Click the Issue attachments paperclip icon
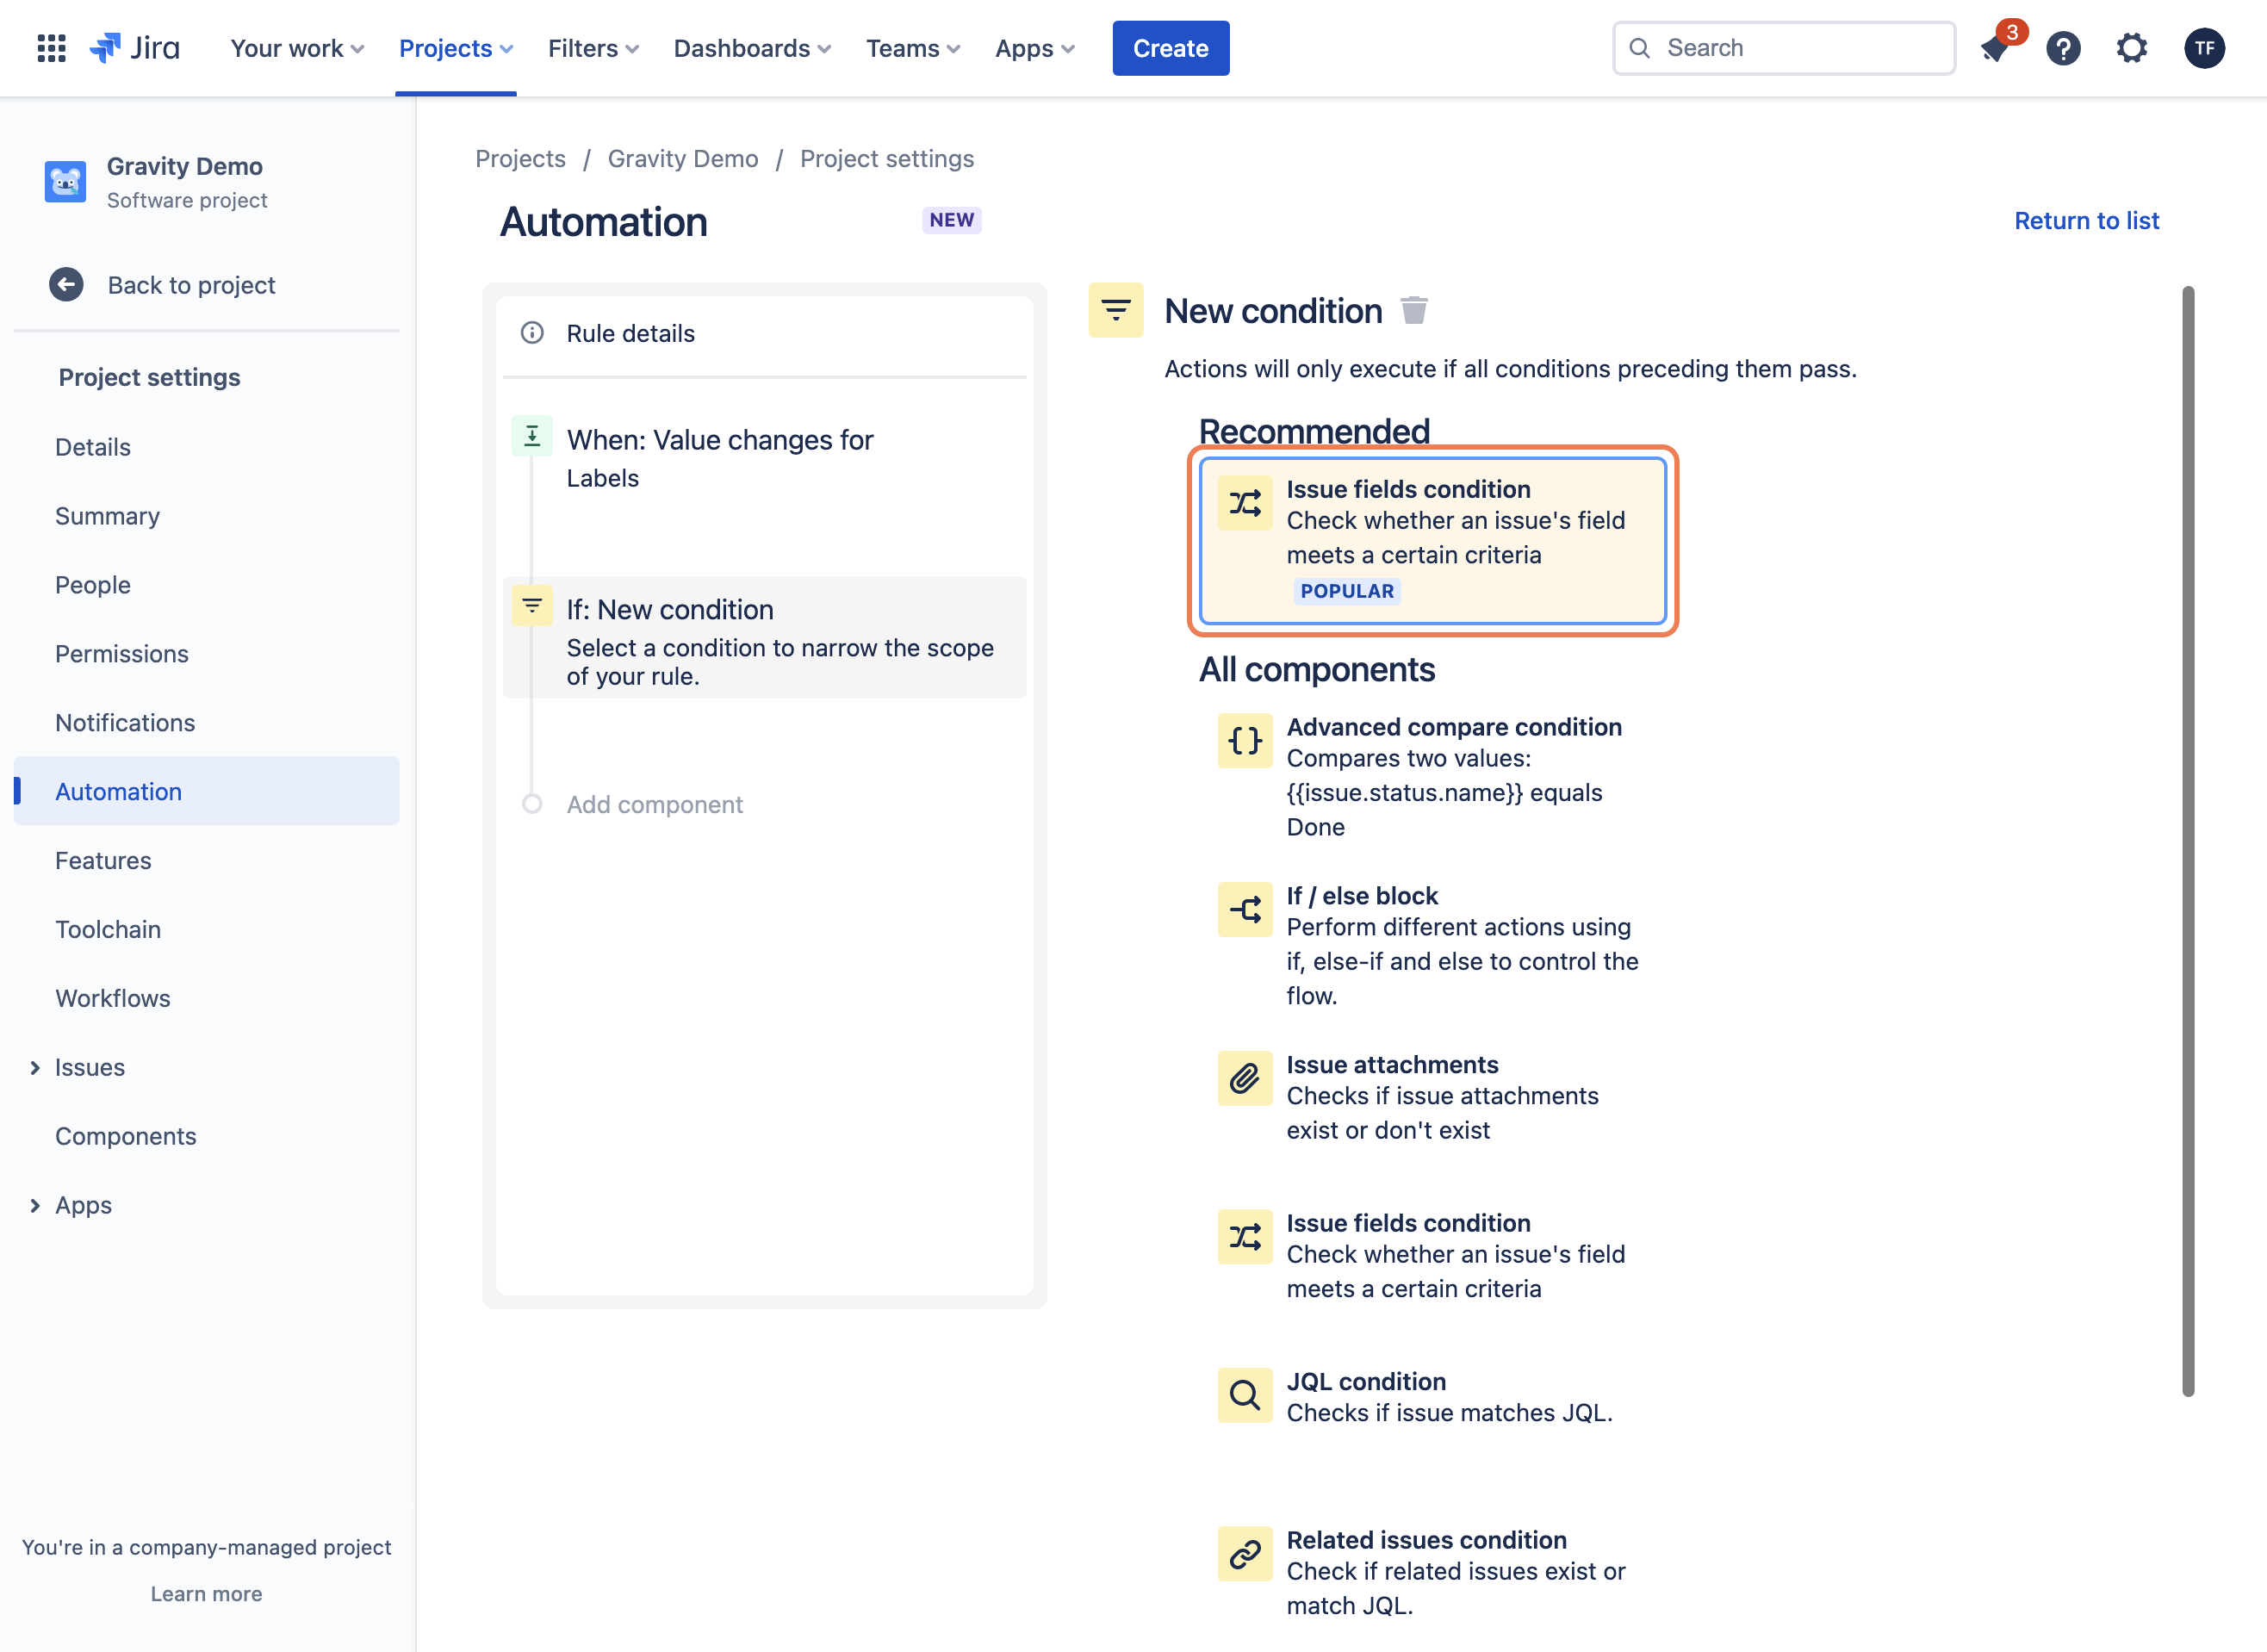The height and width of the screenshot is (1652, 2267). [1245, 1079]
